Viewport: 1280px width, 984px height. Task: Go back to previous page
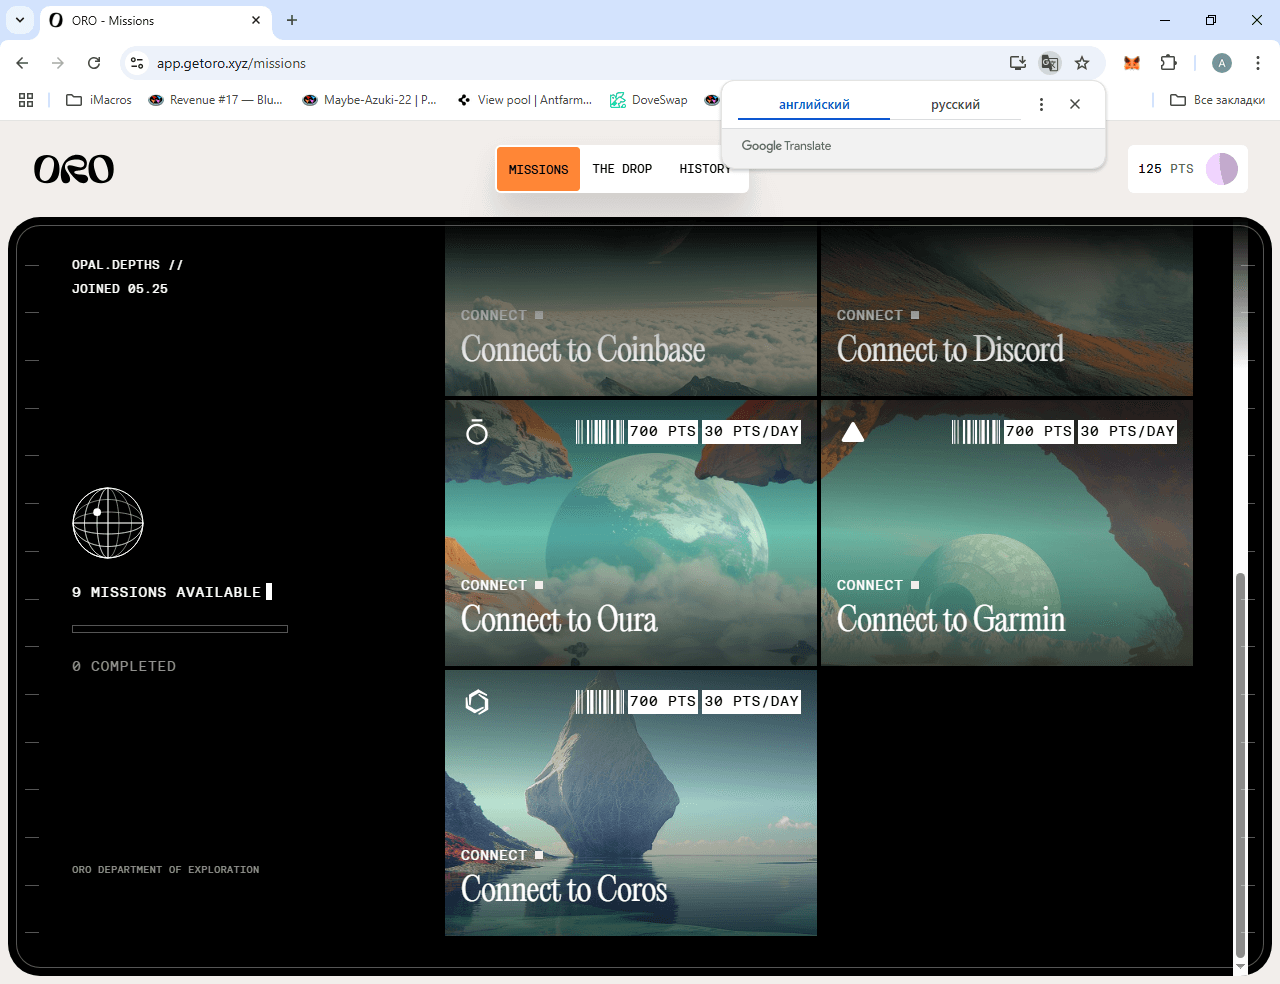click(x=22, y=63)
